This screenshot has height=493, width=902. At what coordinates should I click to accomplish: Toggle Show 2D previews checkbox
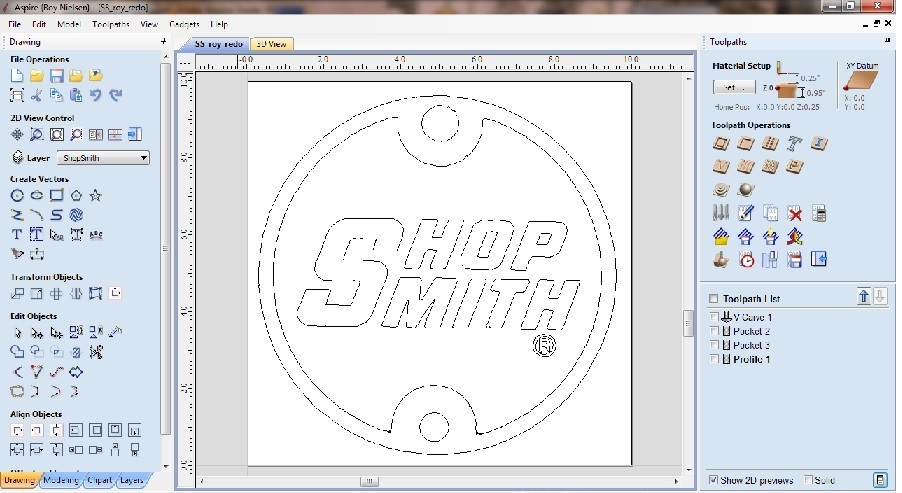tap(713, 480)
